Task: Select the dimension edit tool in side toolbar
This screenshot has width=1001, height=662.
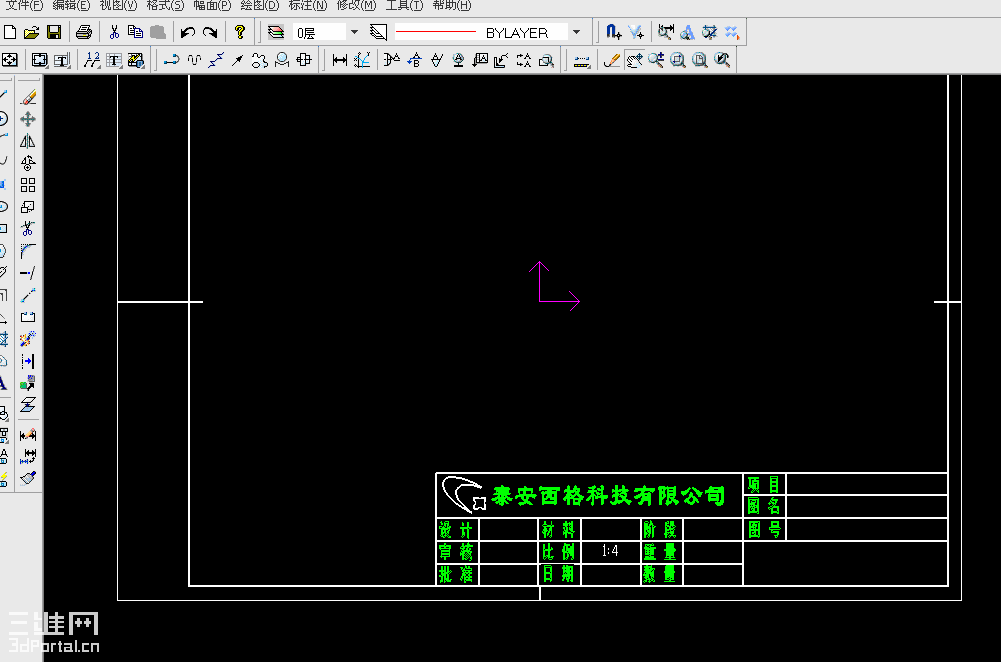Action: (x=28, y=435)
